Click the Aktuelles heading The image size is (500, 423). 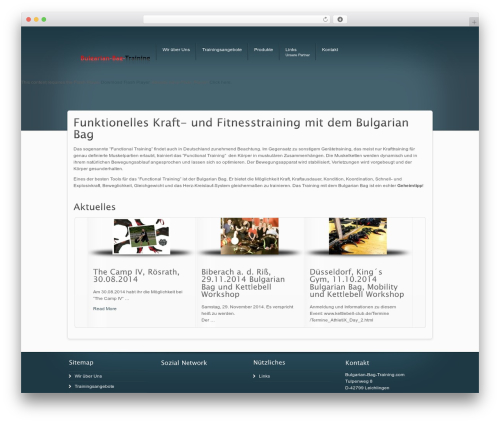click(94, 207)
